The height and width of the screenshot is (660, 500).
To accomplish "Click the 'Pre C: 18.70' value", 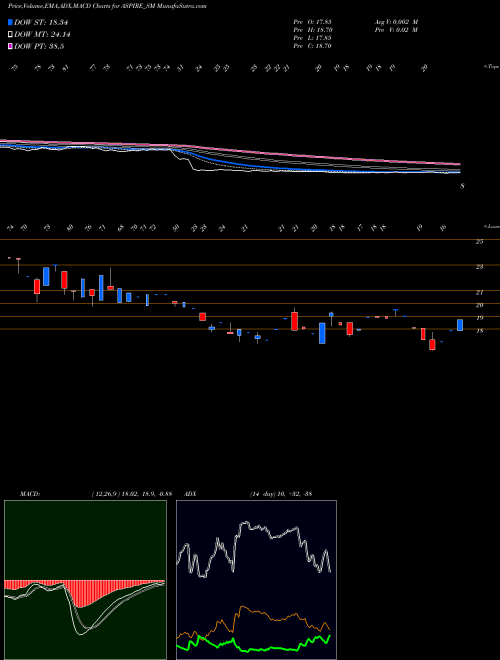I will pos(312,46).
